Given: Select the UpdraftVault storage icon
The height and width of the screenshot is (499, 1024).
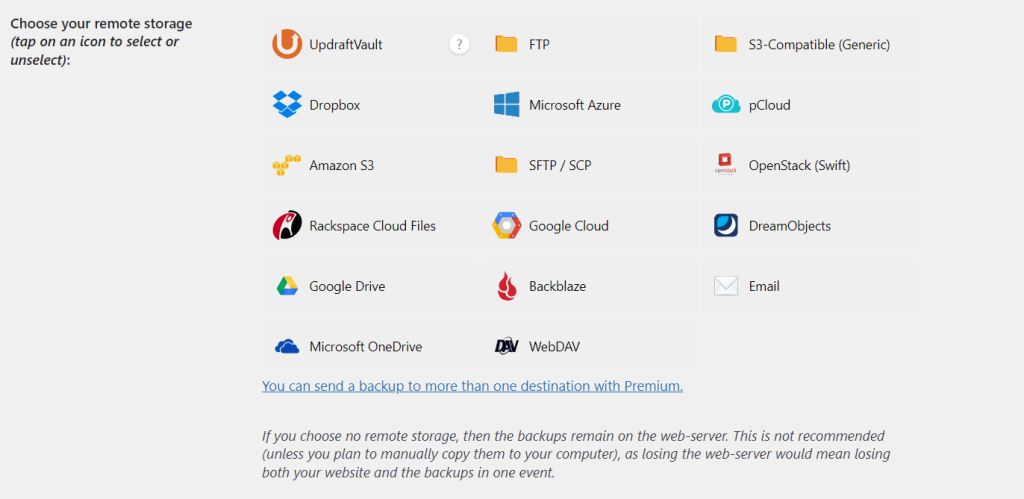Looking at the screenshot, I should point(287,44).
